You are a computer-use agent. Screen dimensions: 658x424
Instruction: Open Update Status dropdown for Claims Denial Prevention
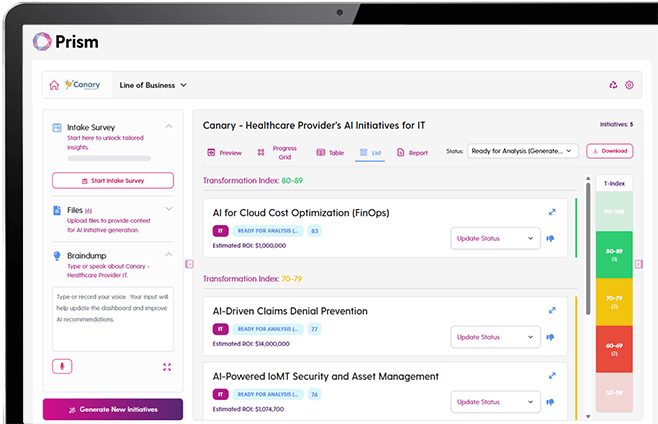point(495,337)
